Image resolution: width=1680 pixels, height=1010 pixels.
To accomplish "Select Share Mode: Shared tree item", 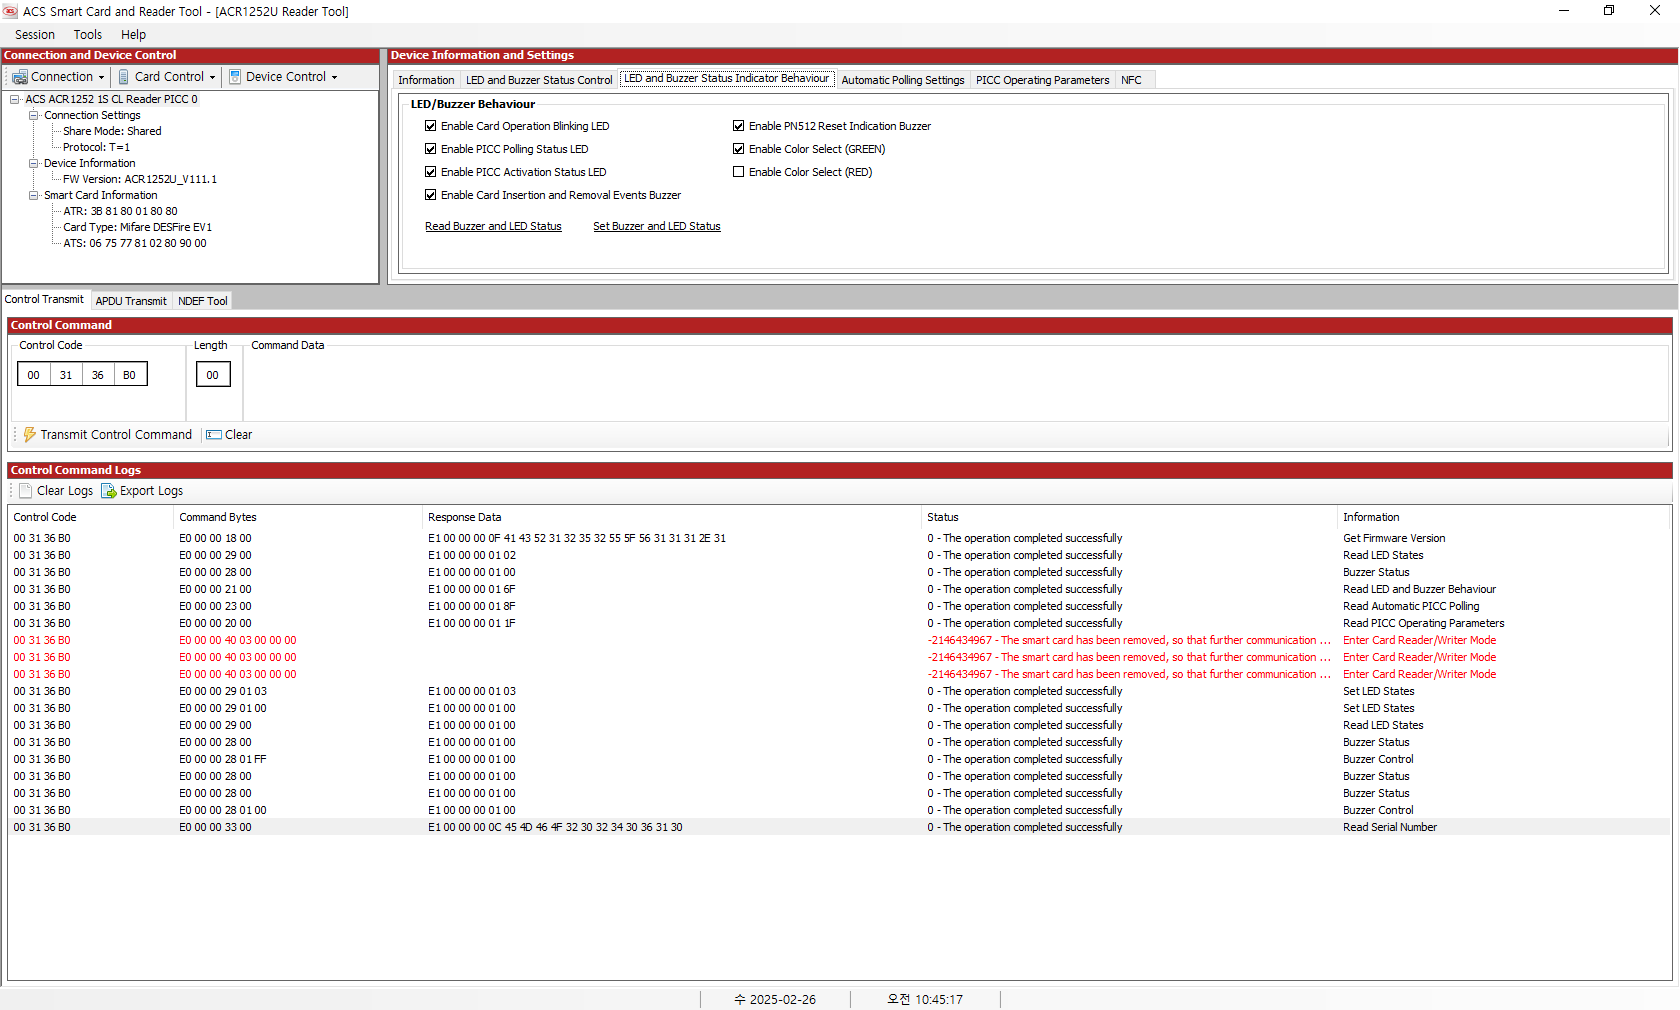I will click(112, 131).
